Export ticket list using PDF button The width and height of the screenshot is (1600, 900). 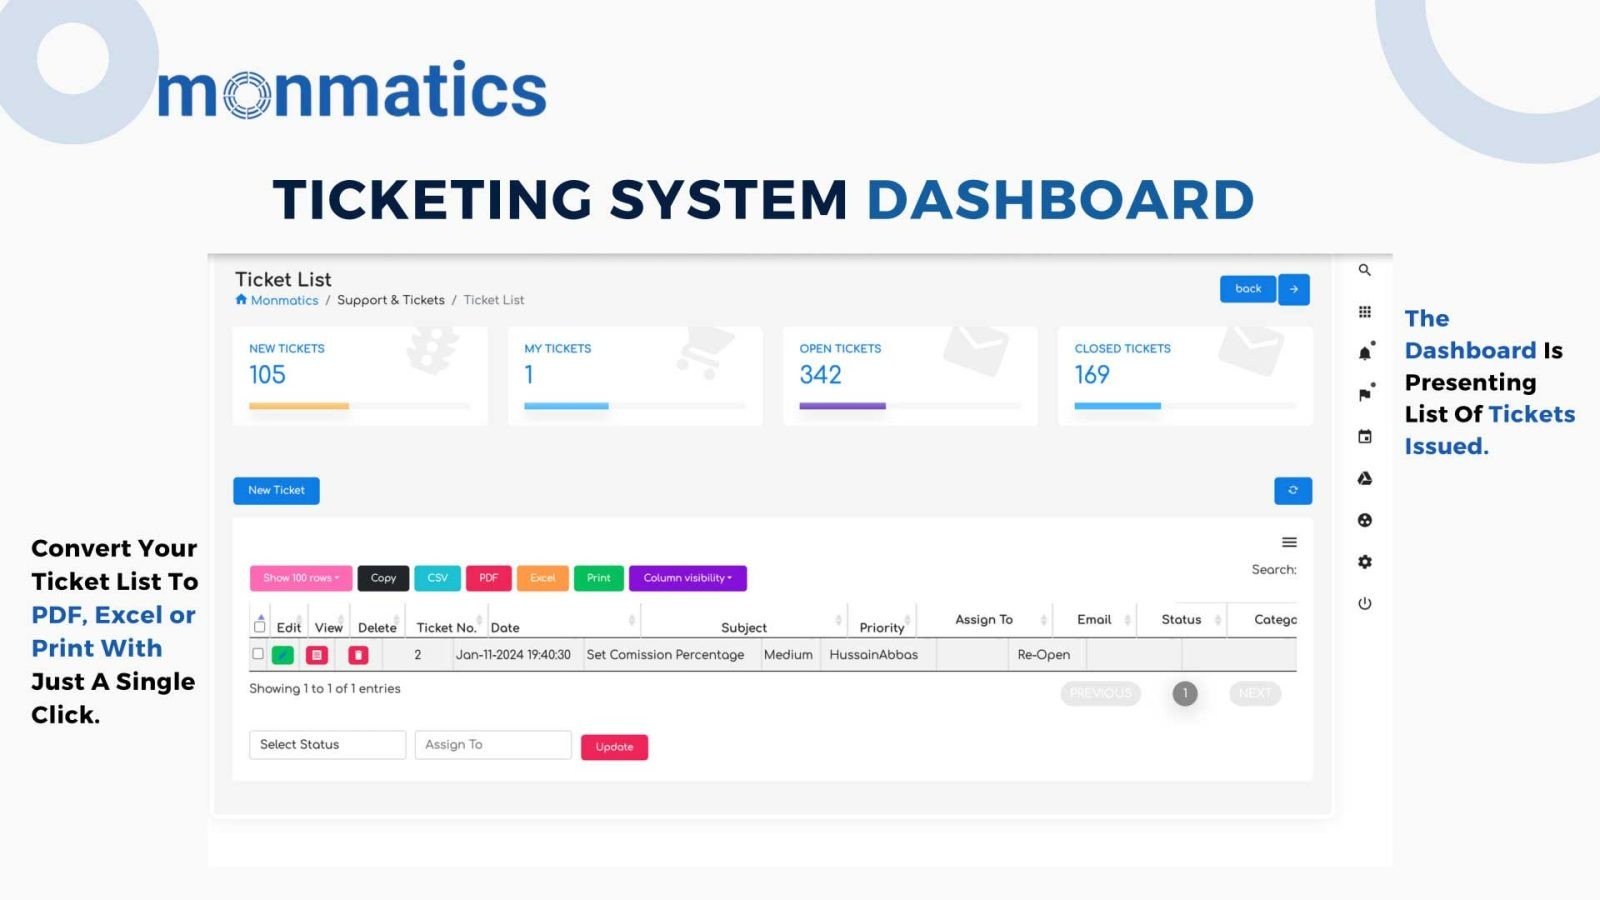488,578
